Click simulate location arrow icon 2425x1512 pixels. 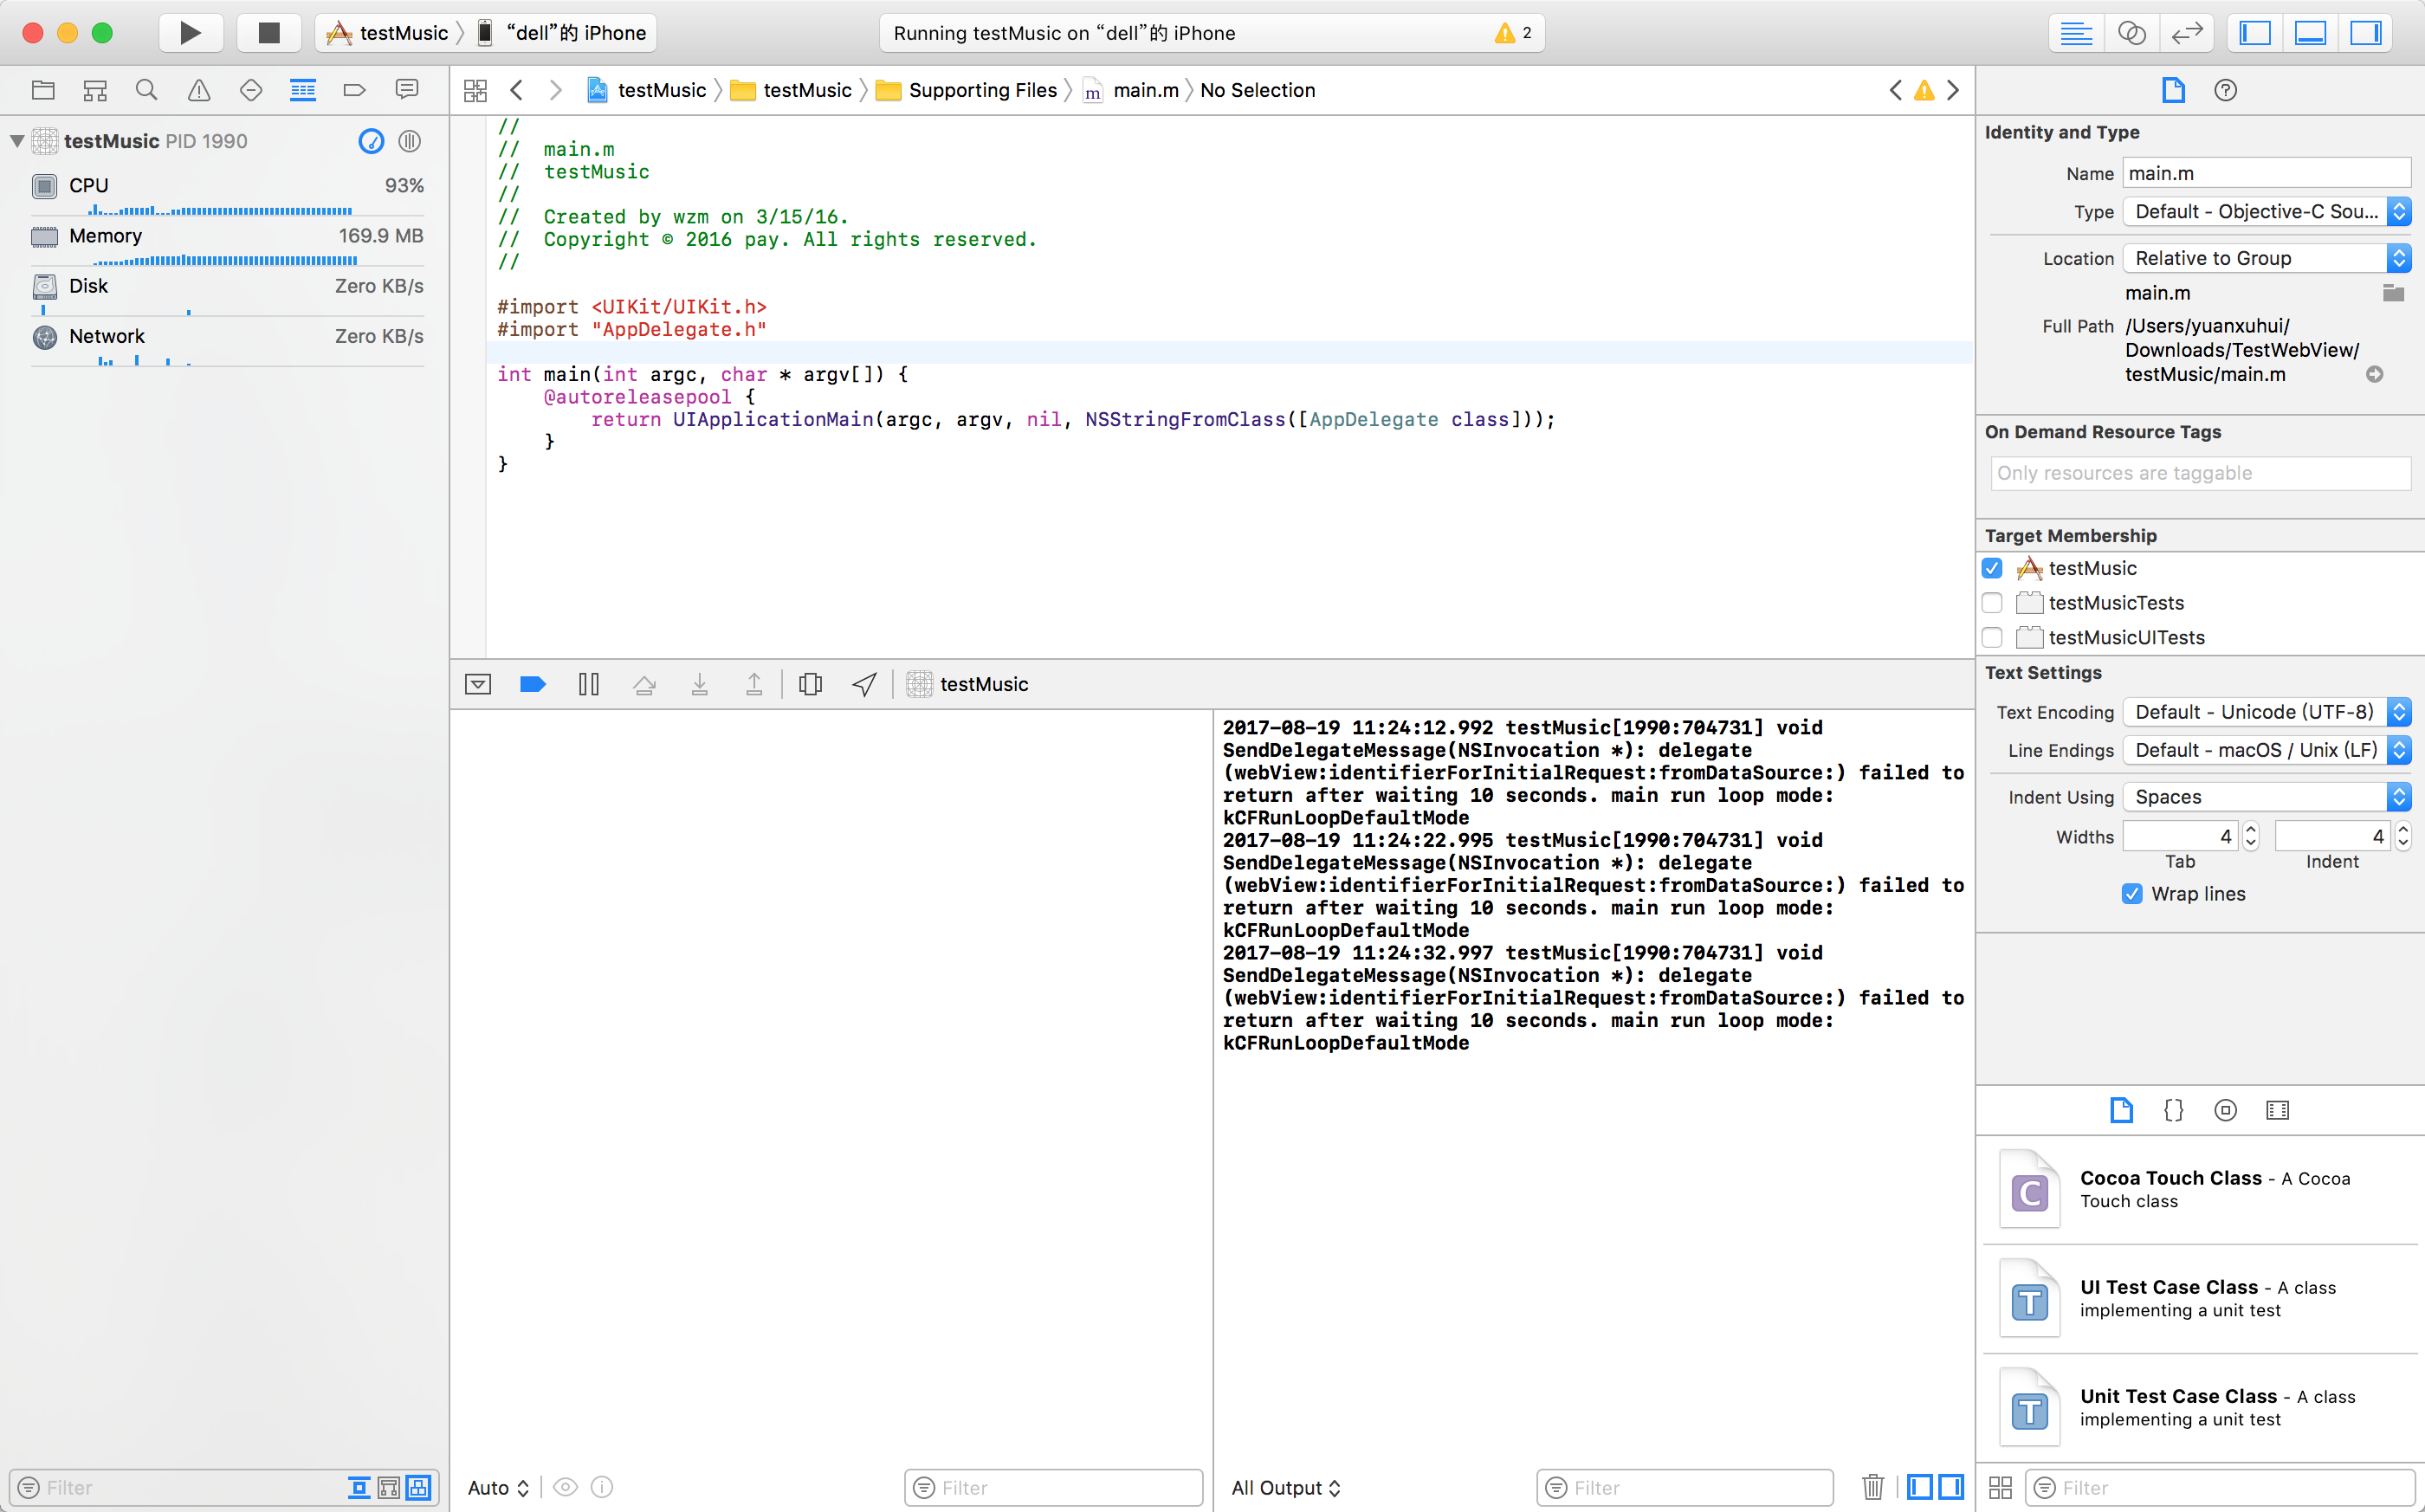click(864, 684)
